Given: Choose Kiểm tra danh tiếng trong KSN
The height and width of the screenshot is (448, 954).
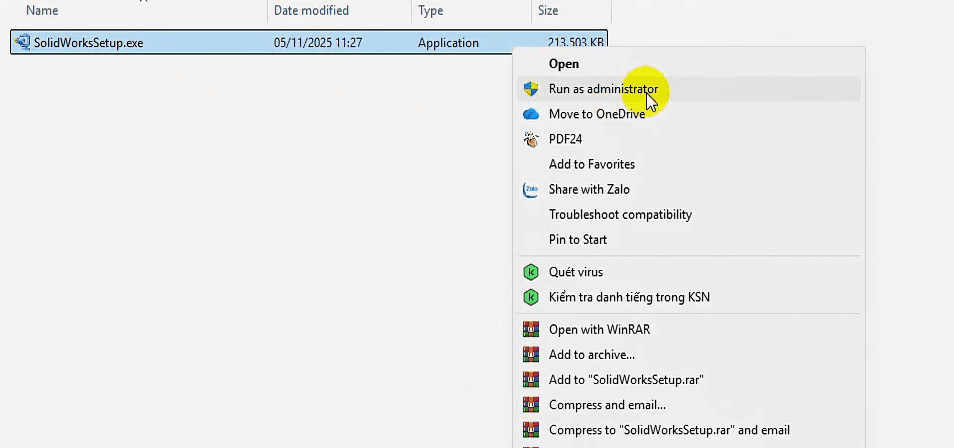Looking at the screenshot, I should coord(688,297).
